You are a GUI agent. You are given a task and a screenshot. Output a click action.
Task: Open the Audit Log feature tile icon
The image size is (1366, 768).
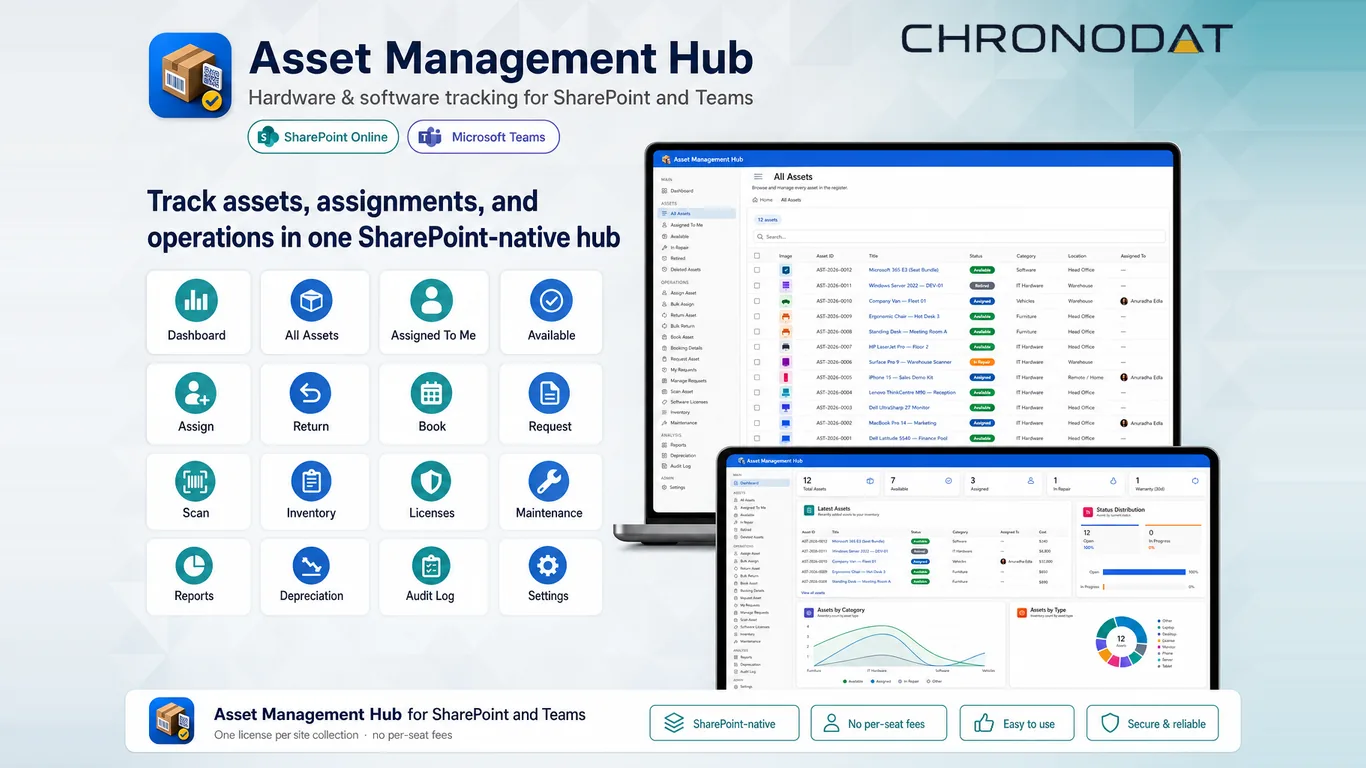[x=431, y=566]
